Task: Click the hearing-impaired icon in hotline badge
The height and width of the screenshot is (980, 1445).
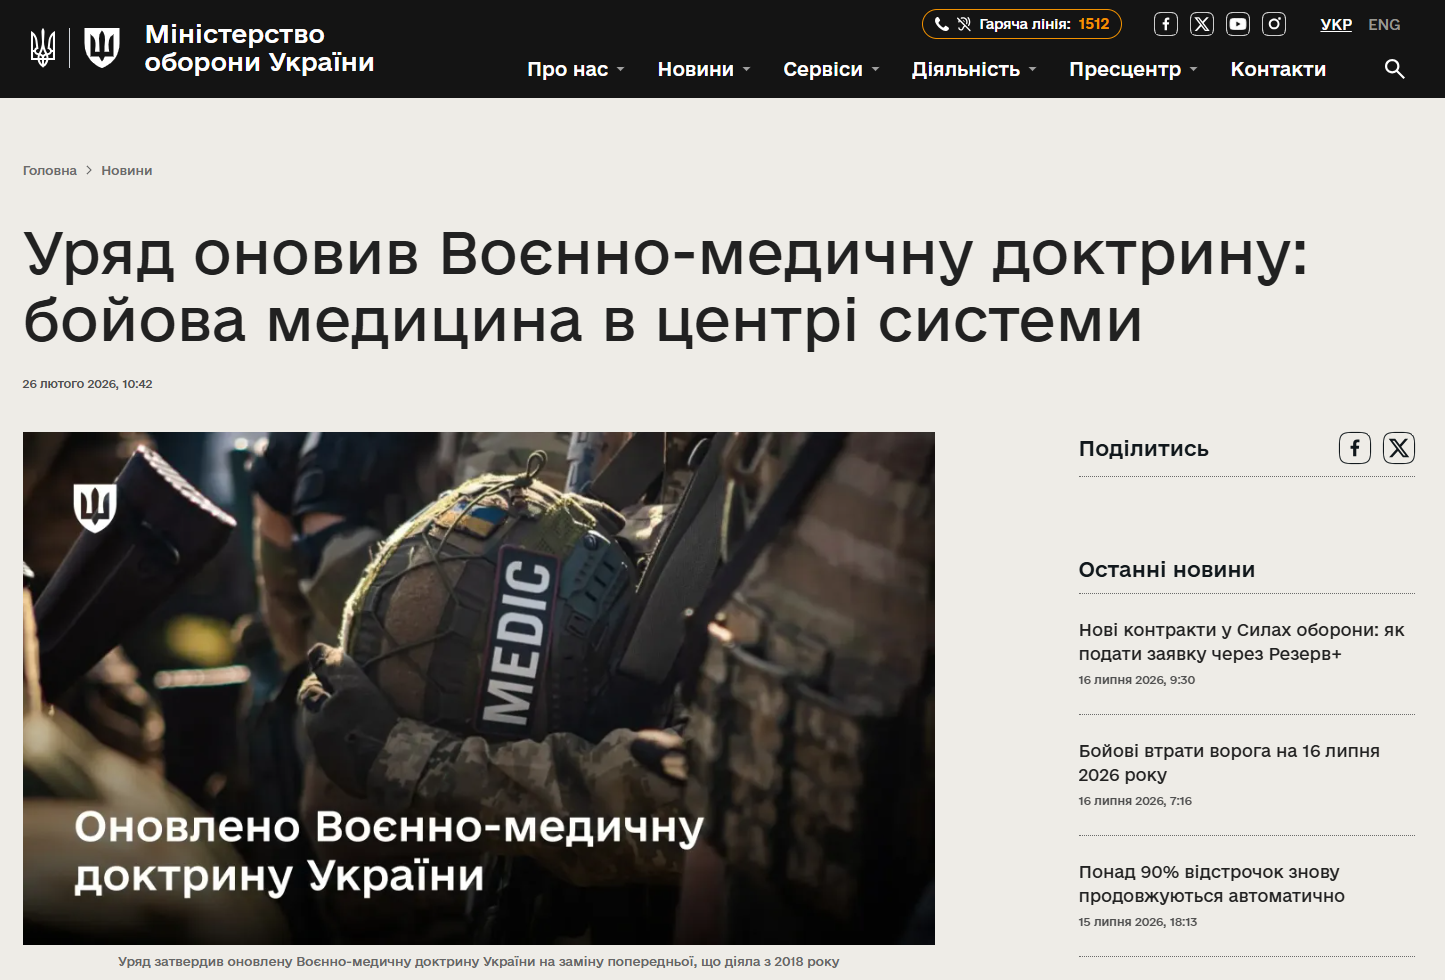Action: 964,24
